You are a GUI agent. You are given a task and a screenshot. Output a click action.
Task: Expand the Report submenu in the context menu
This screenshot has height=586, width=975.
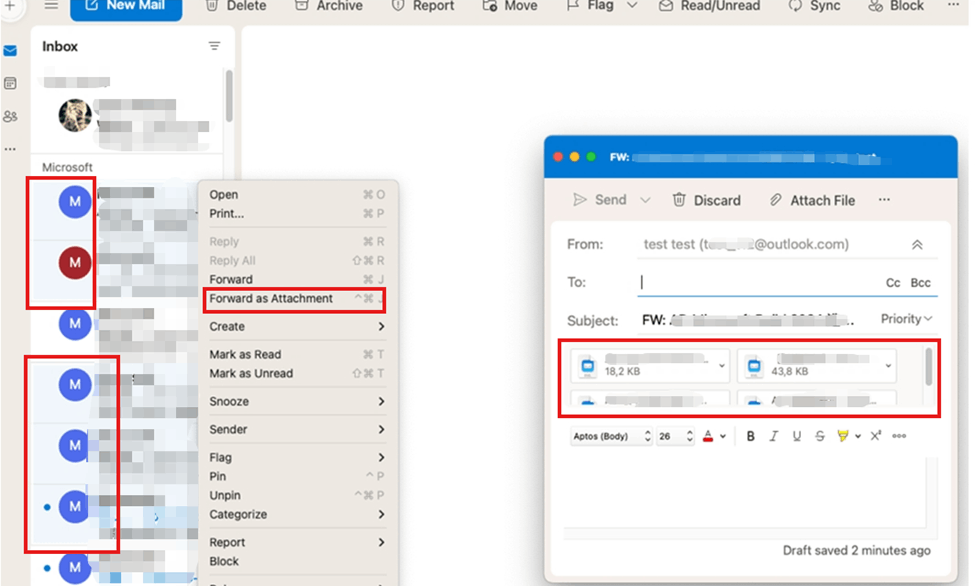pos(297,542)
